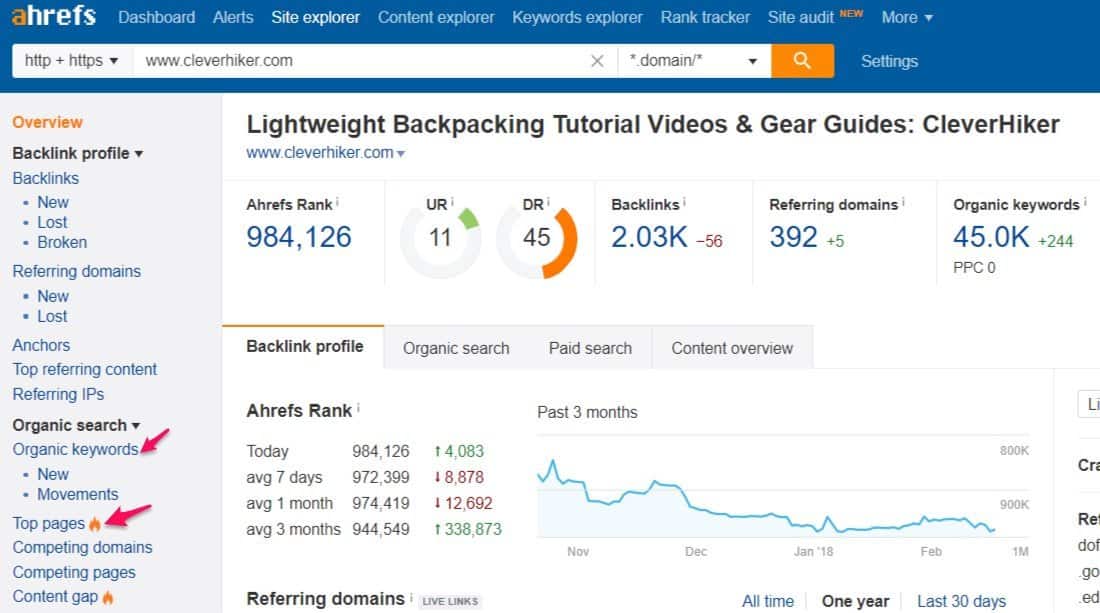This screenshot has height=613, width=1100.
Task: Click info icon beside Referring domains chart heading
Action: click(x=411, y=596)
